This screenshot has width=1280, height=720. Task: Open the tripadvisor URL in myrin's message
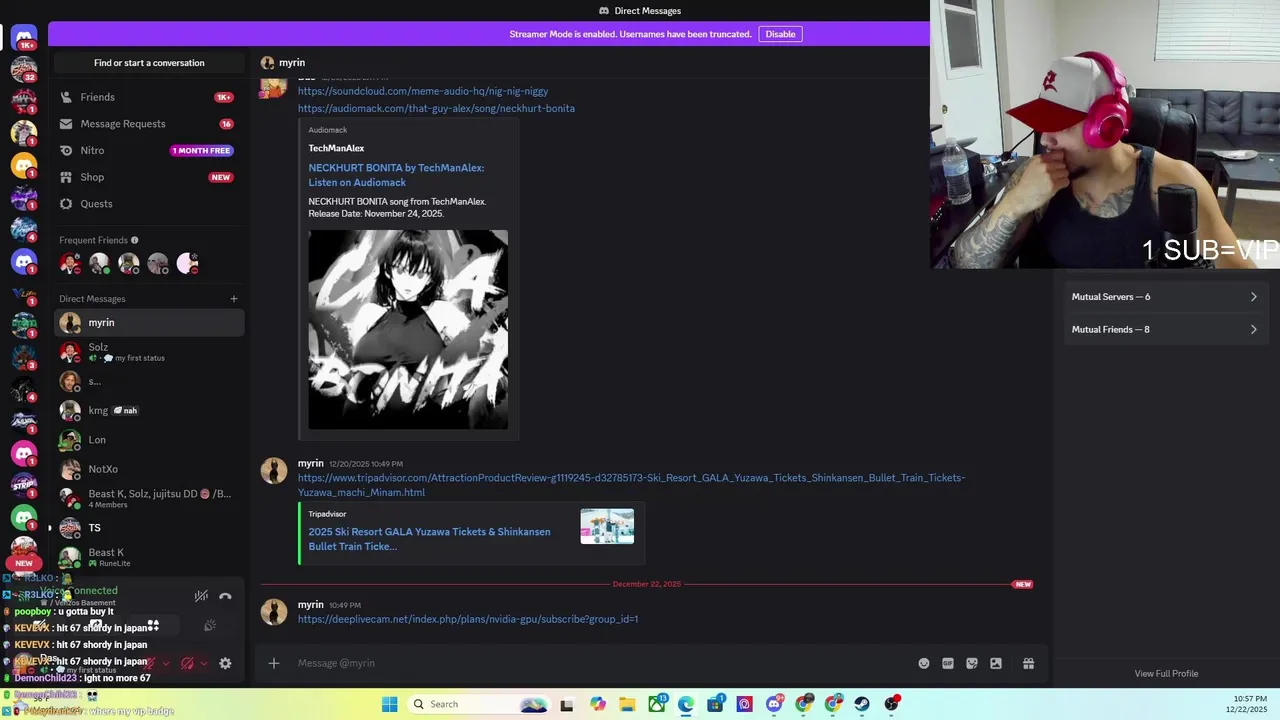click(x=631, y=485)
